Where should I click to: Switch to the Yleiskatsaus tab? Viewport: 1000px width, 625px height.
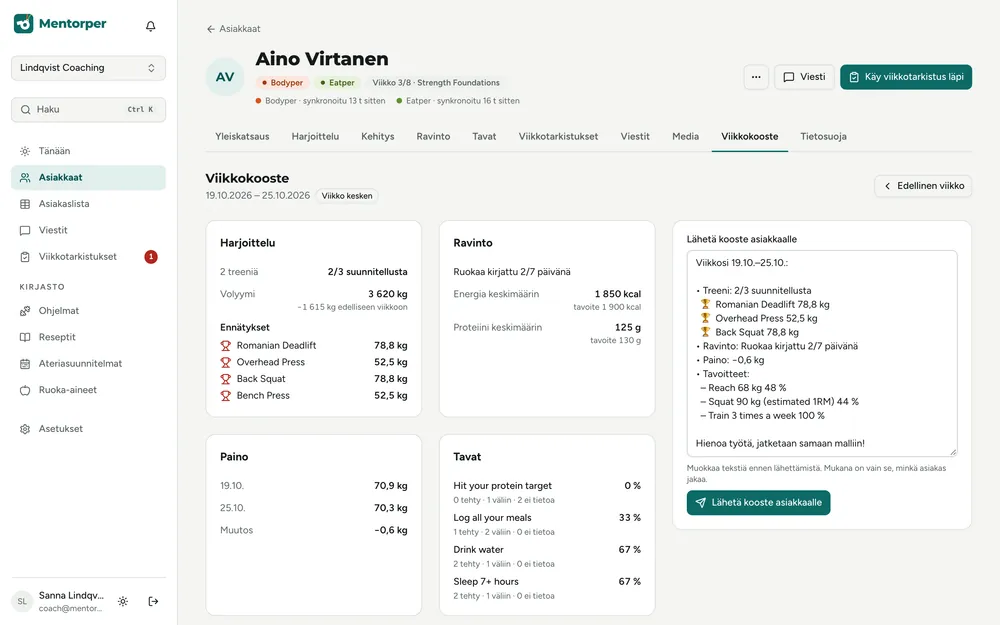click(242, 136)
